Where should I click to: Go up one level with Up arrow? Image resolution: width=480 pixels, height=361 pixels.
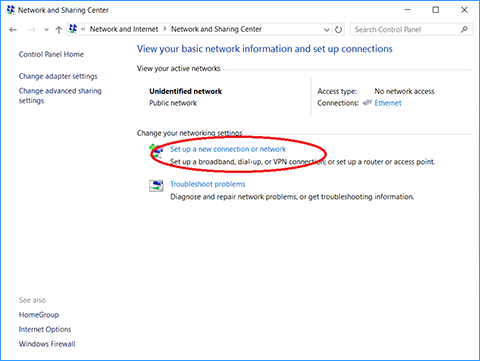(59, 30)
